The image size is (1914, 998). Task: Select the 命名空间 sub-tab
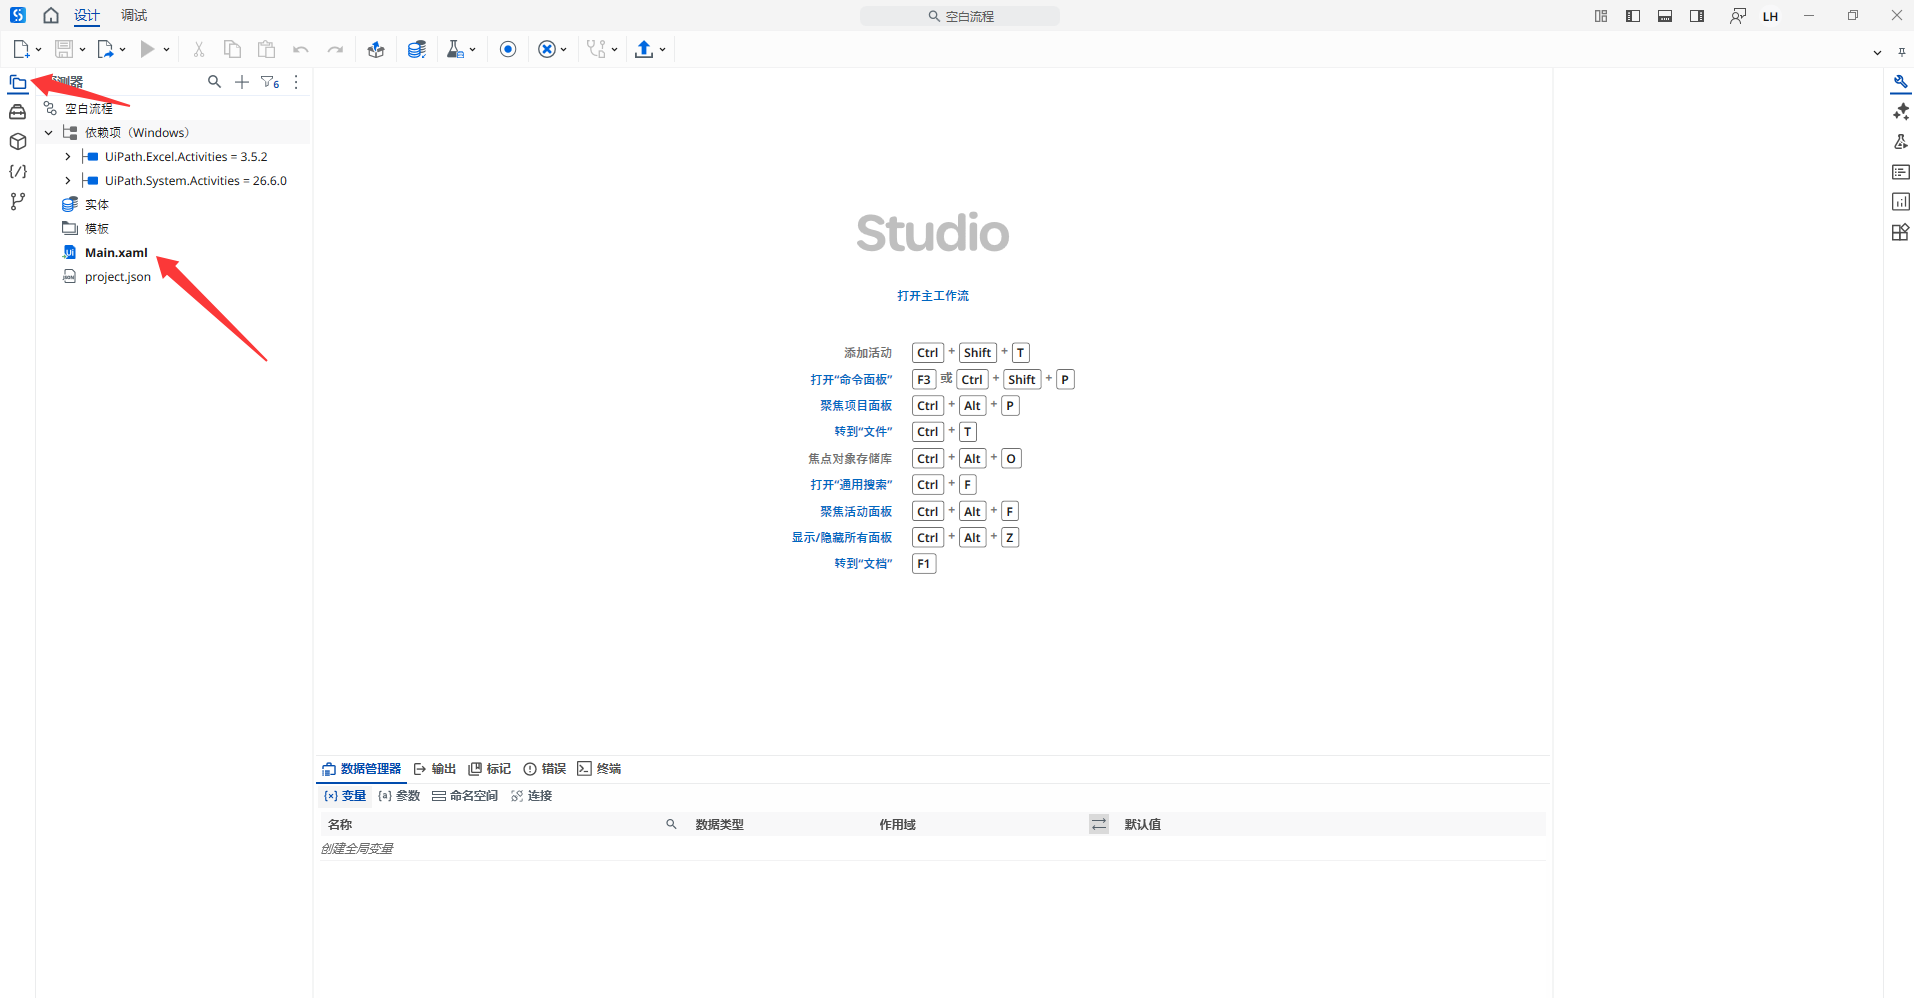tap(465, 795)
